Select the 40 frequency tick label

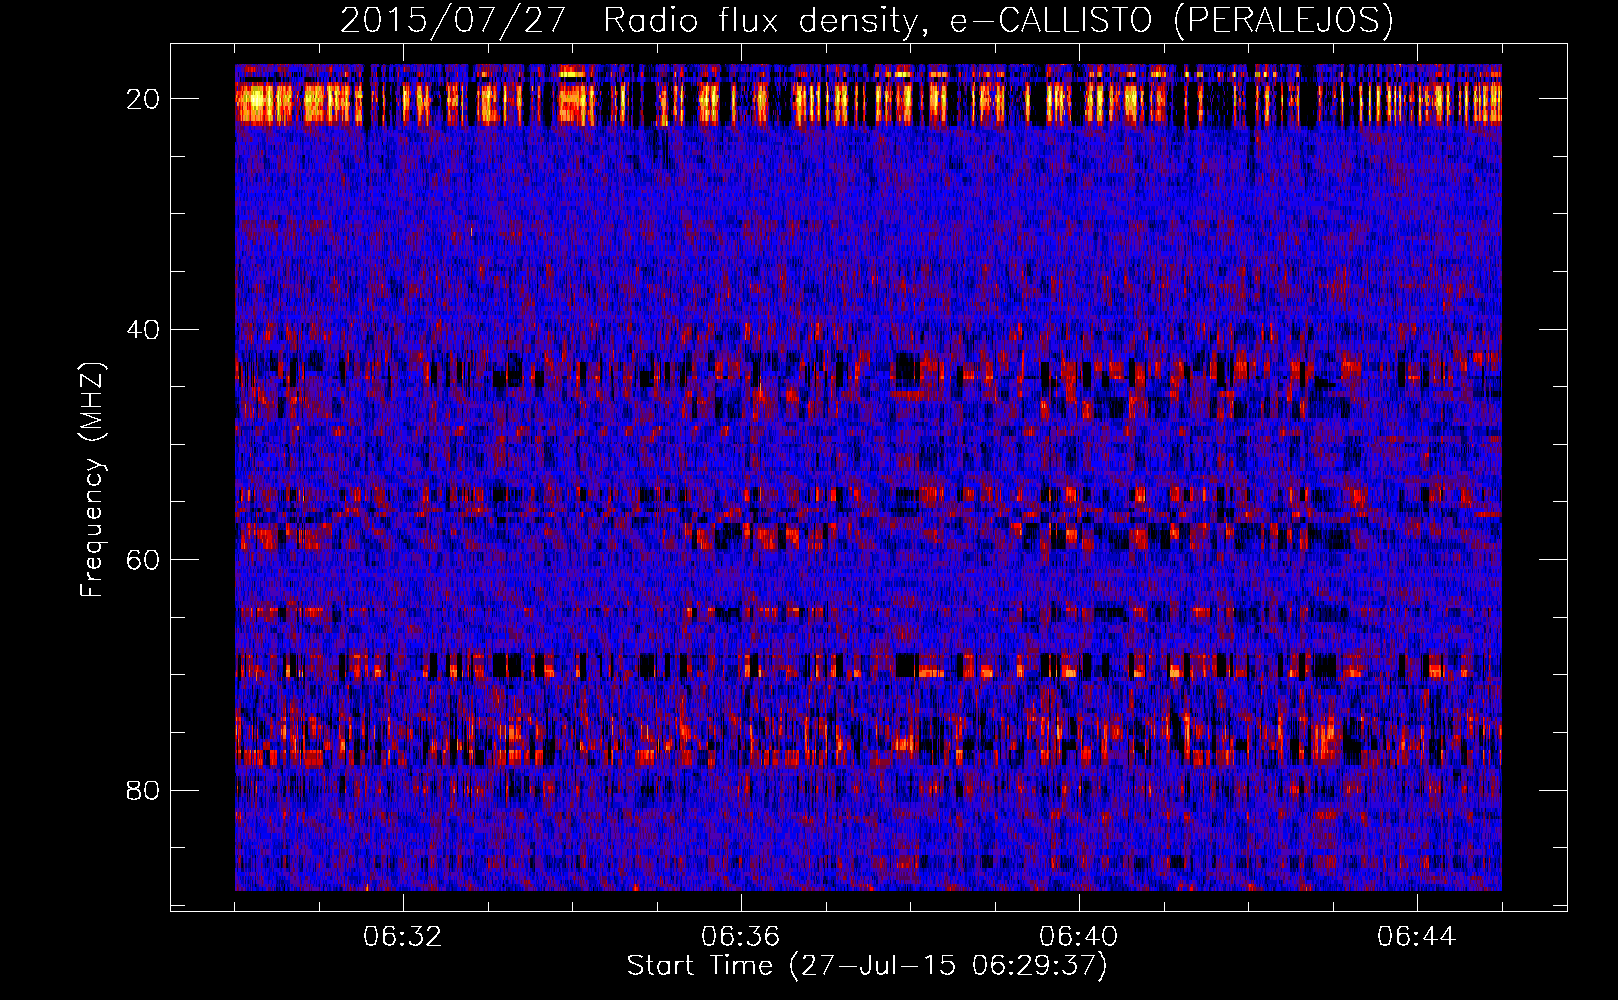click(x=144, y=329)
